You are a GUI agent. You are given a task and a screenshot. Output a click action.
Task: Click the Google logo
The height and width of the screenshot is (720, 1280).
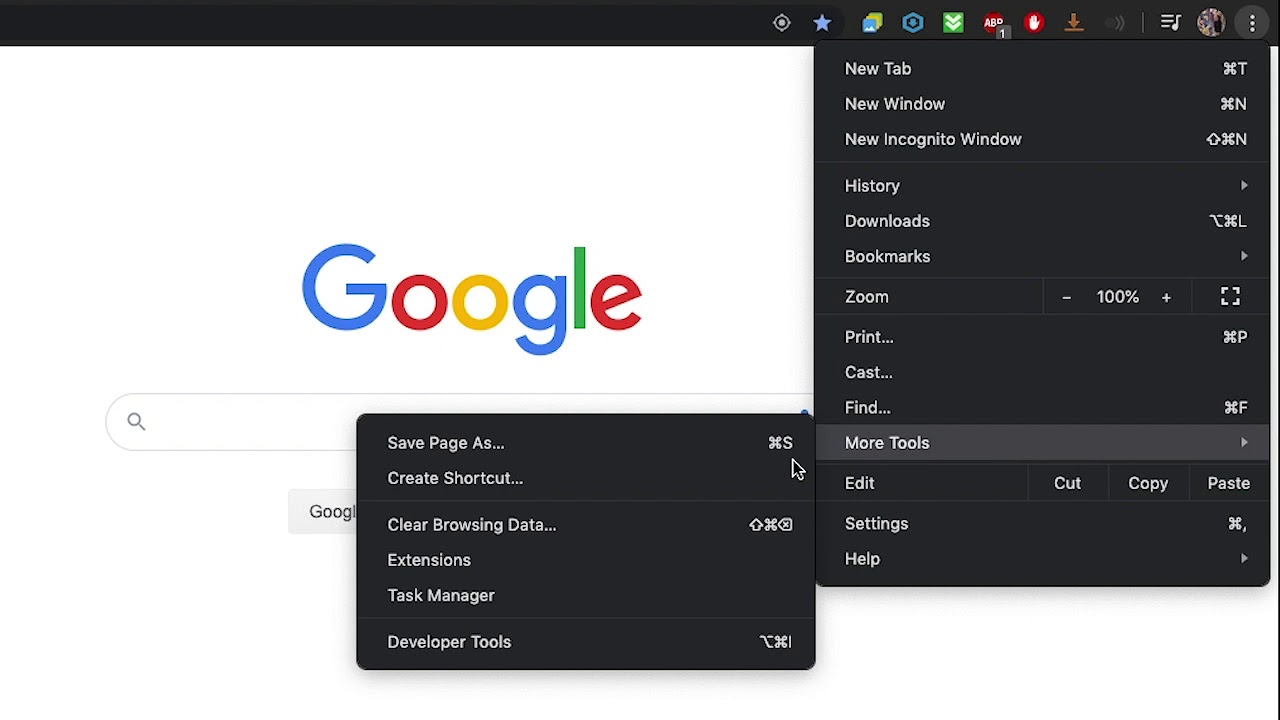pyautogui.click(x=471, y=298)
